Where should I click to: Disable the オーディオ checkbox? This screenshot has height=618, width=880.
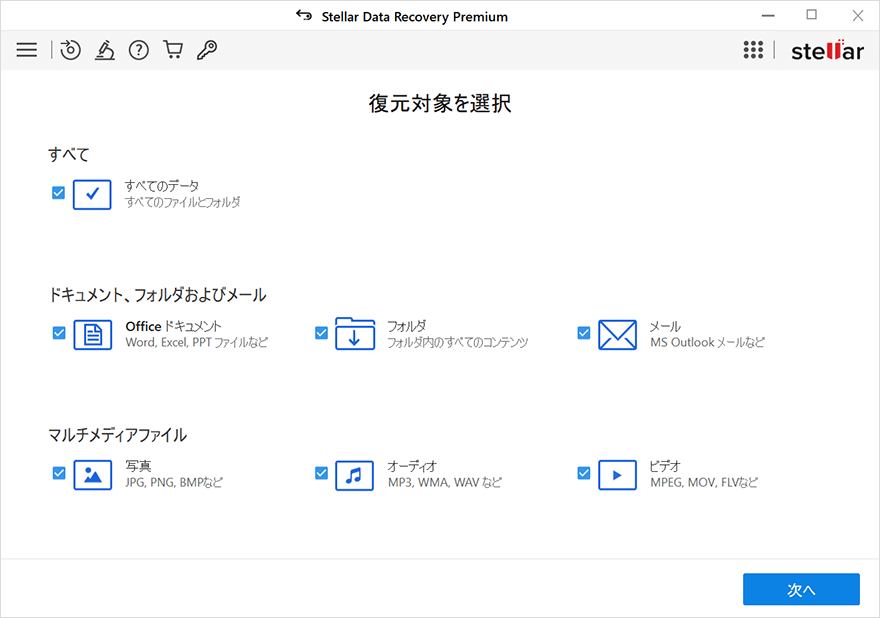(x=321, y=473)
